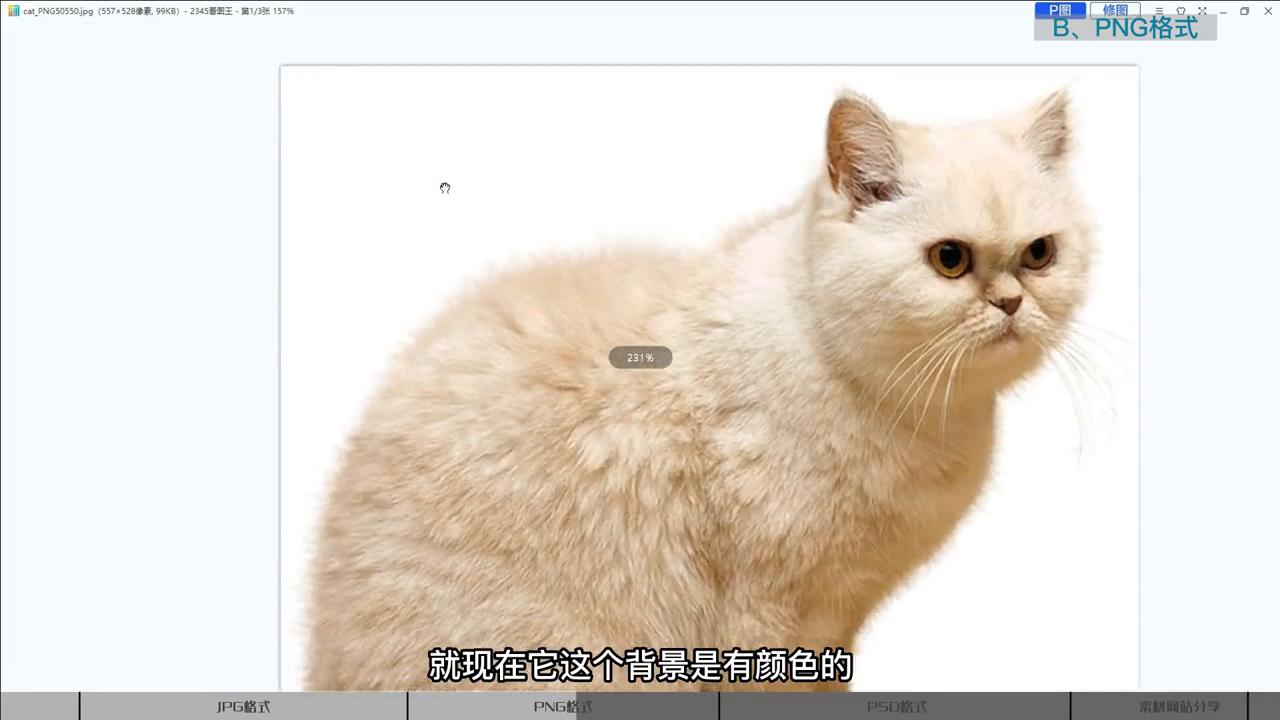Click the 231% zoom level indicator

pyautogui.click(x=640, y=357)
